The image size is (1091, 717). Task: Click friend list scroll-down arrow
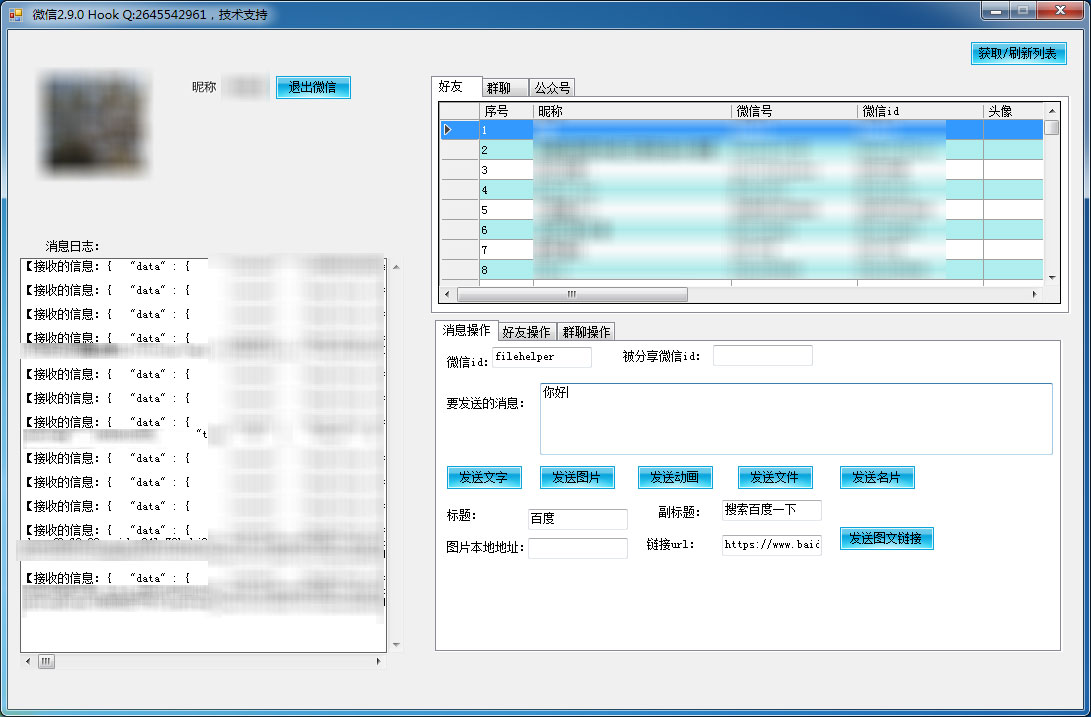pyautogui.click(x=1051, y=277)
